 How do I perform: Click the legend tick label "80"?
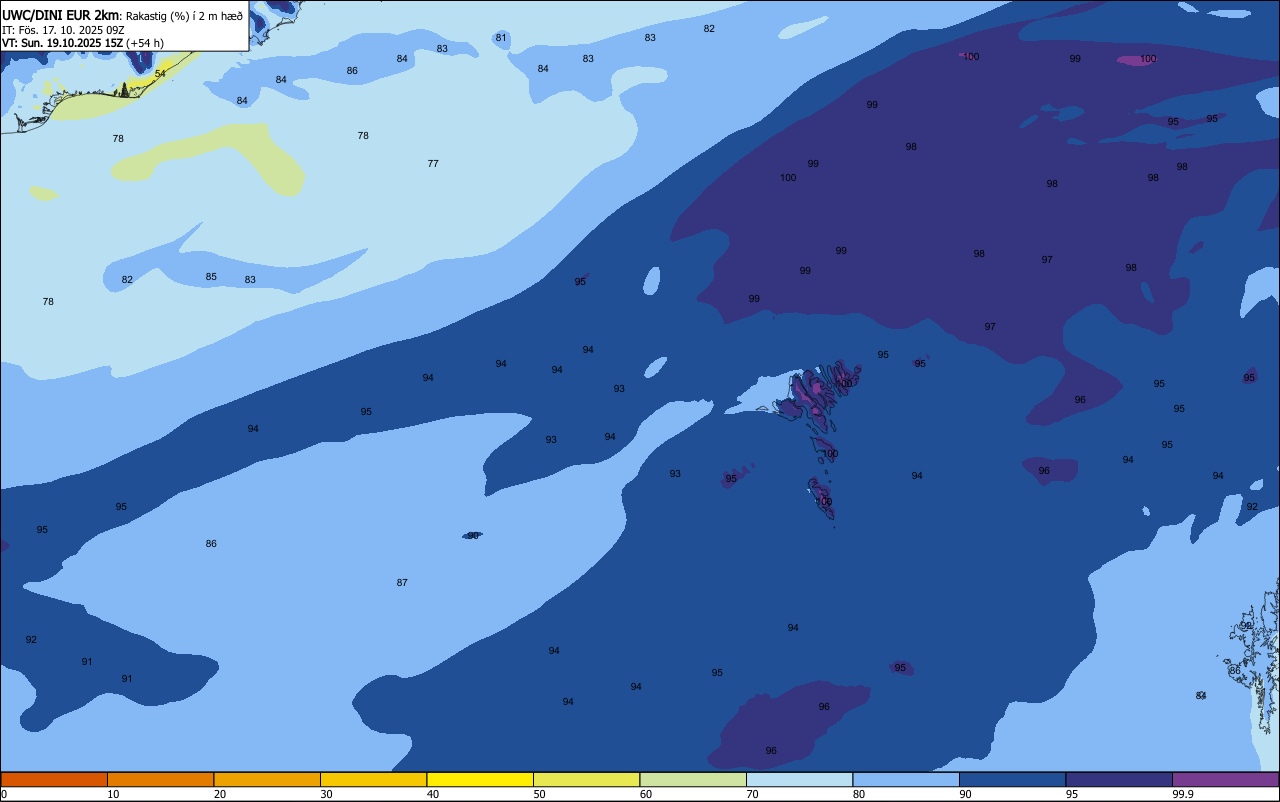858,794
